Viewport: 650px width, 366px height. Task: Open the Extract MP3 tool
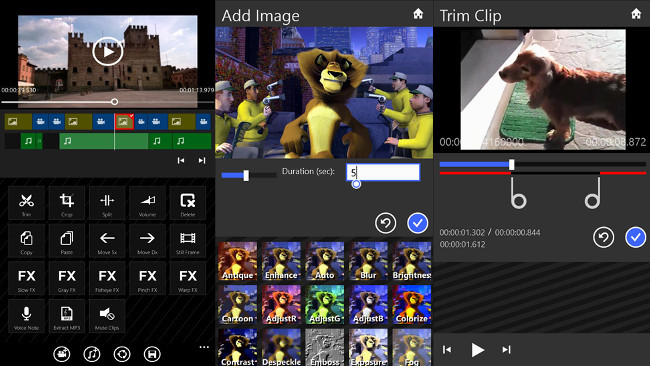coord(67,316)
